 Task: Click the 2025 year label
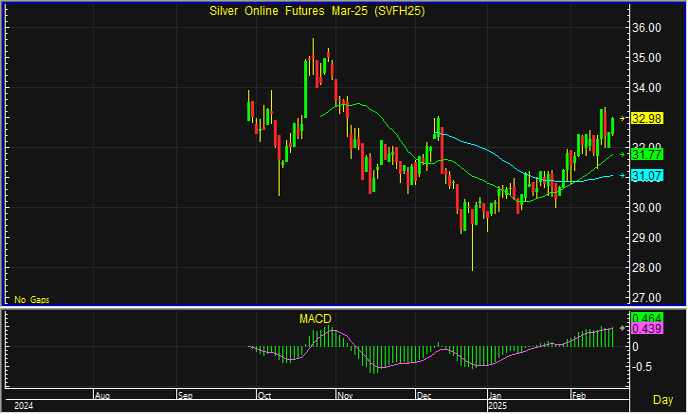click(x=497, y=406)
